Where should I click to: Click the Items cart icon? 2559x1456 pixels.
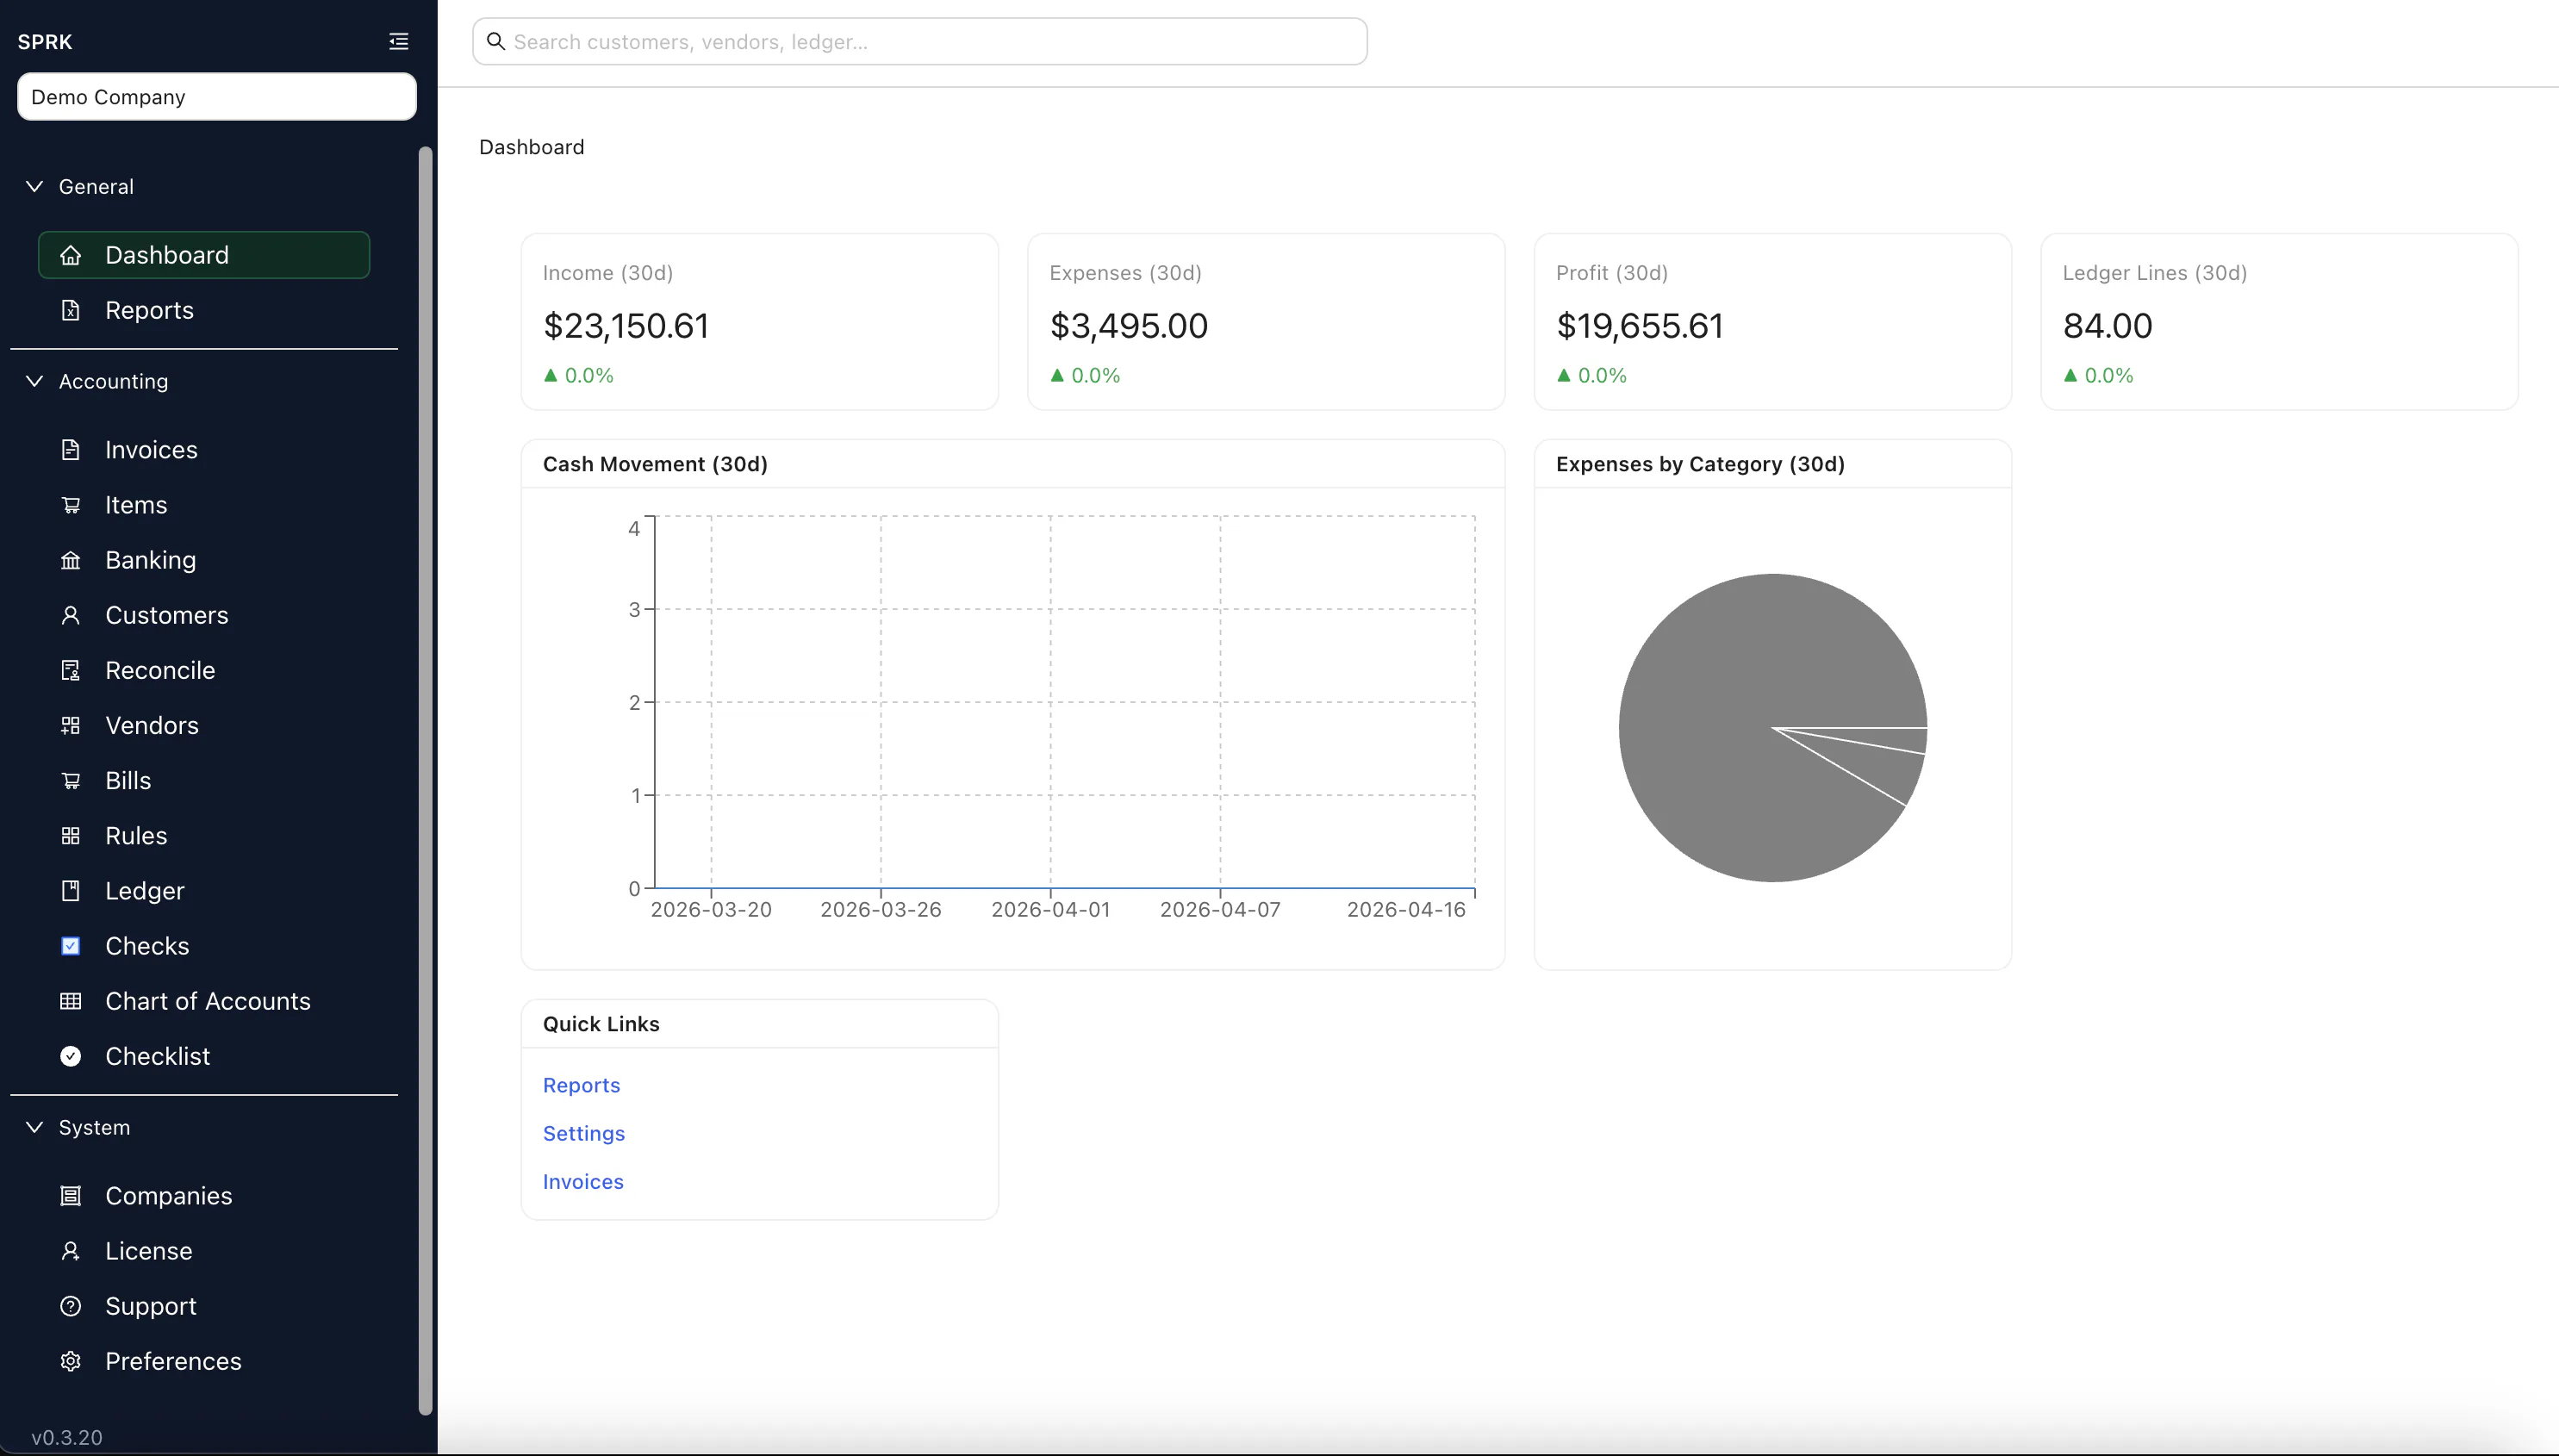70,505
